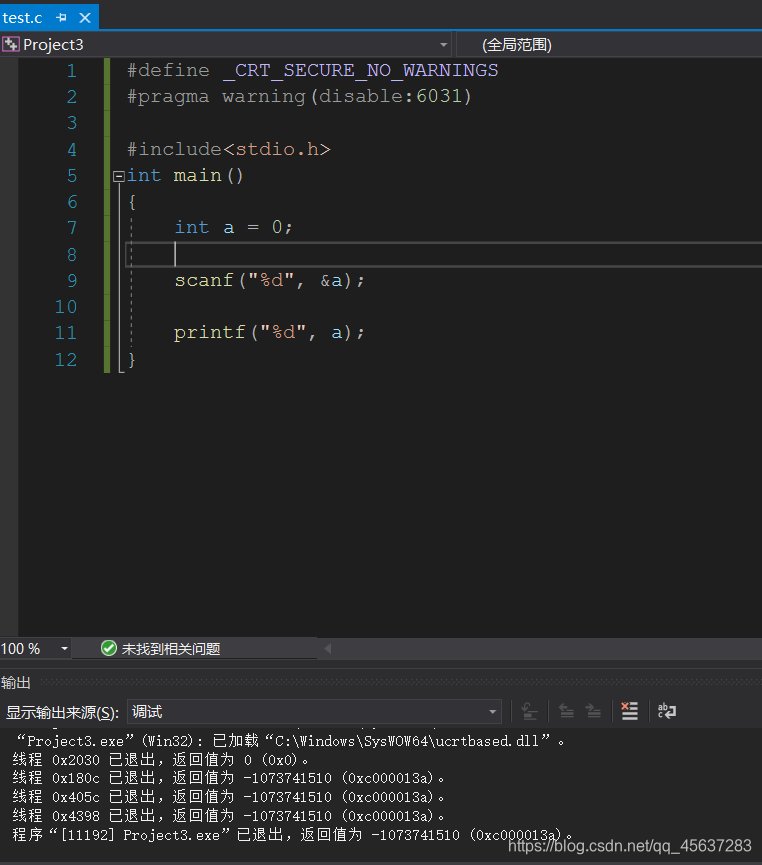The image size is (762, 865).
Task: Click the thread 0x2030 exited output line
Action: click(x=160, y=760)
